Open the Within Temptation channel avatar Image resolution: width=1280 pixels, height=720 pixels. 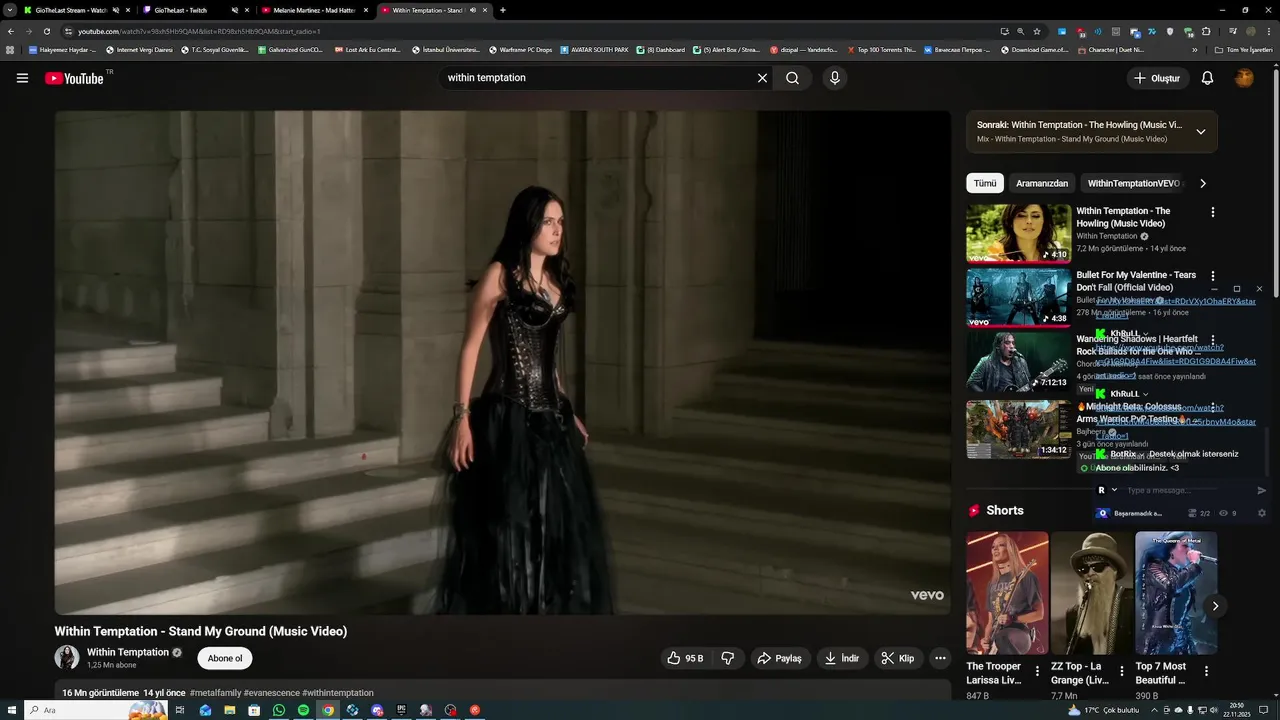coord(67,657)
